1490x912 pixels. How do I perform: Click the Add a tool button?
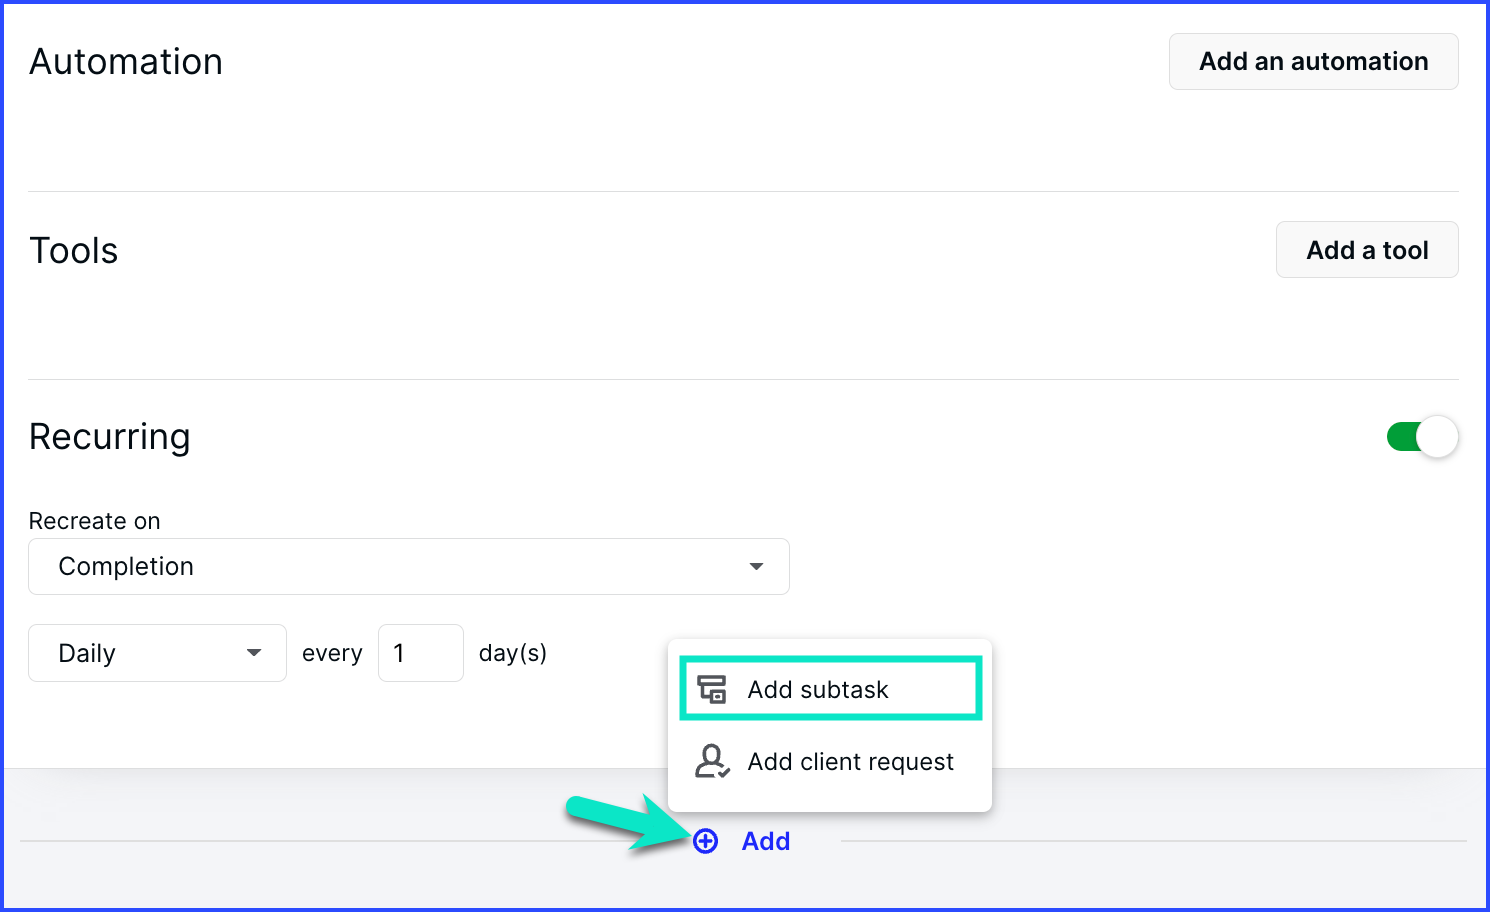[1367, 250]
